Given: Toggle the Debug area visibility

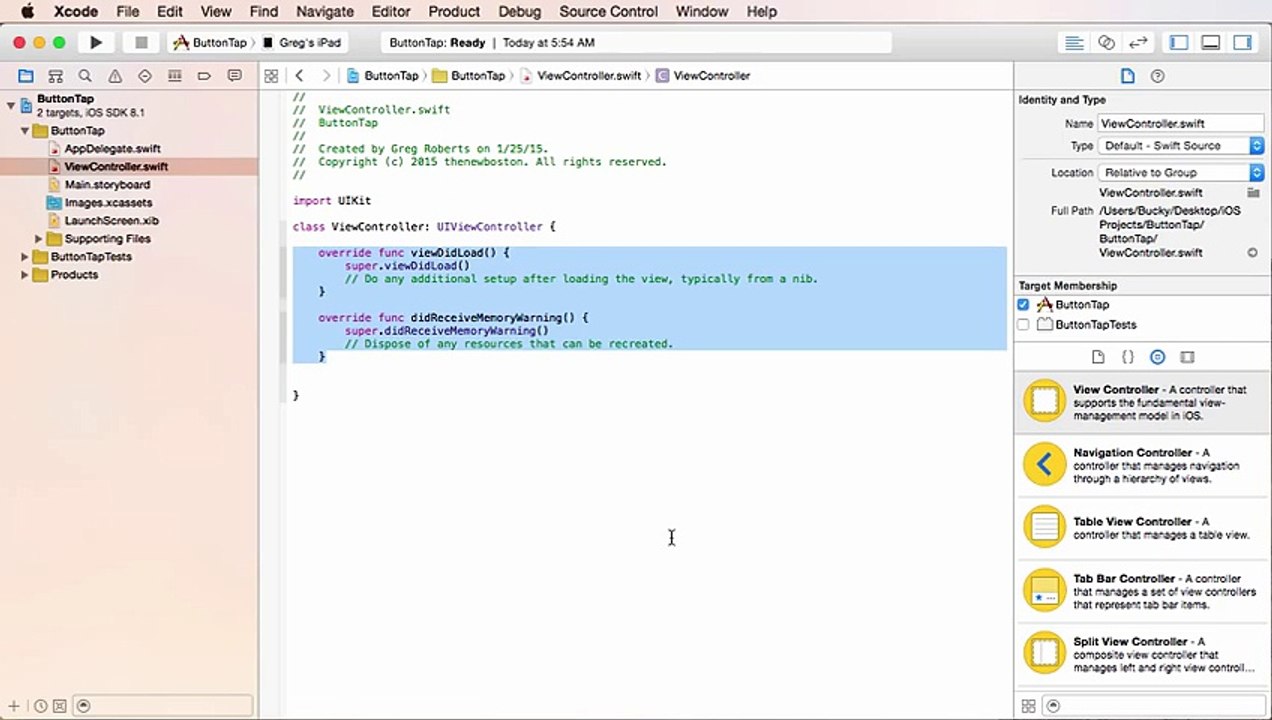Looking at the screenshot, I should click(1210, 43).
